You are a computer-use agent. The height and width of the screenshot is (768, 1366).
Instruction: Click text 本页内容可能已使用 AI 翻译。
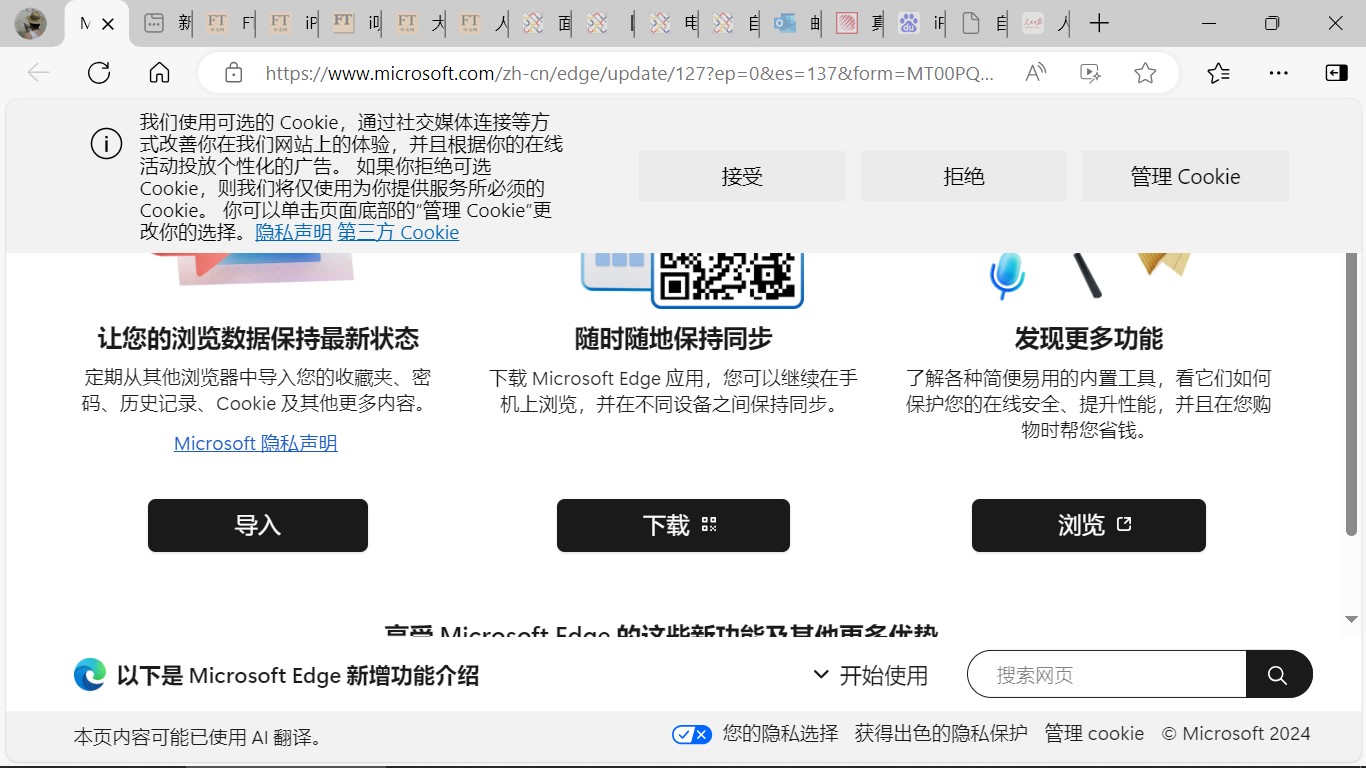200,737
